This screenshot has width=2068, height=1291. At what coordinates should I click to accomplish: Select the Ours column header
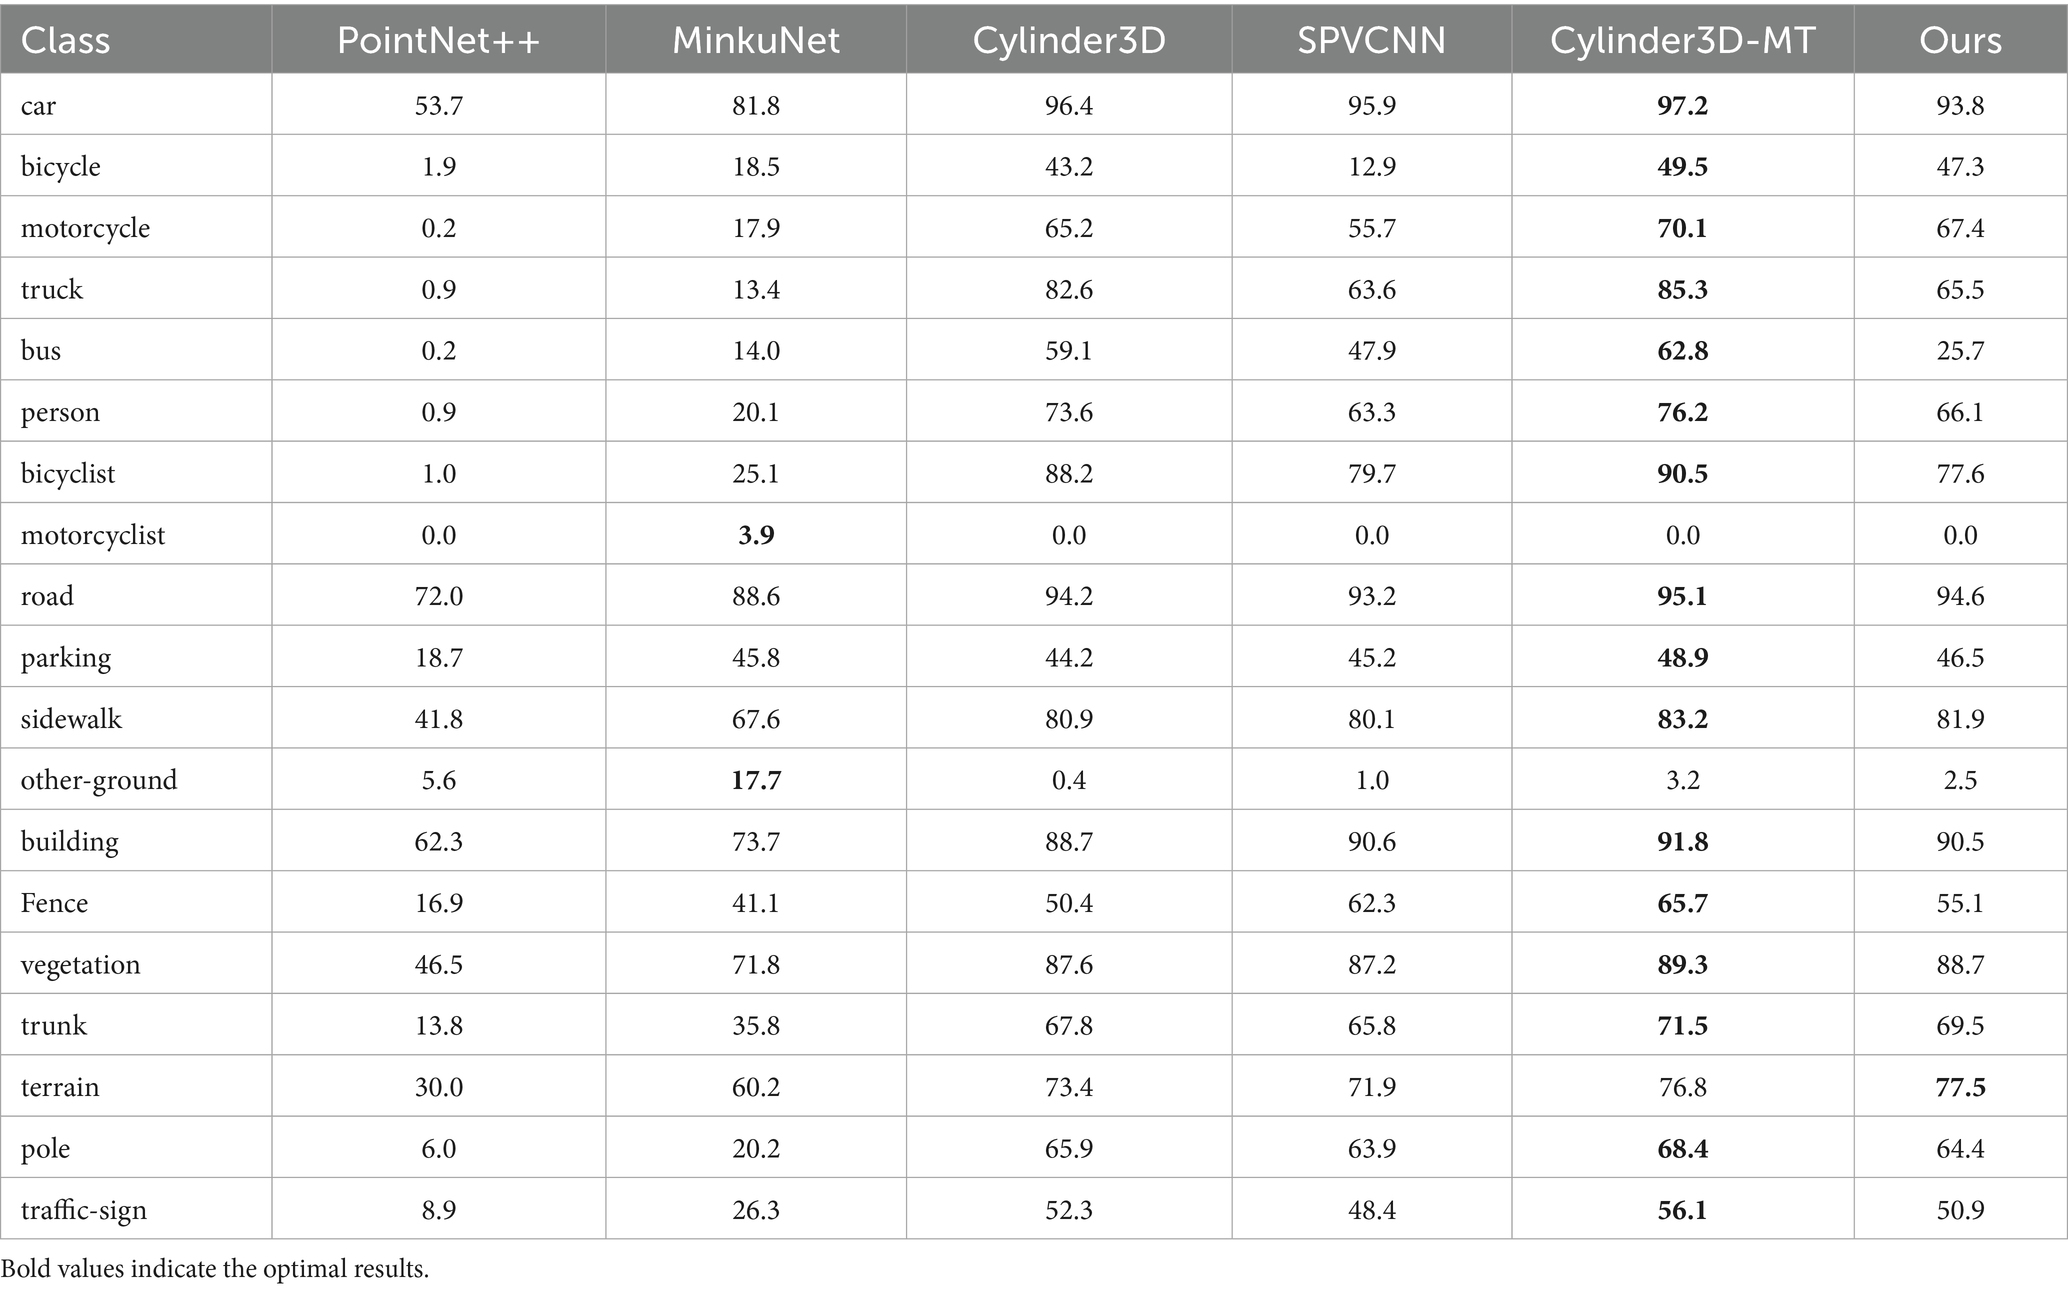(x=1960, y=40)
